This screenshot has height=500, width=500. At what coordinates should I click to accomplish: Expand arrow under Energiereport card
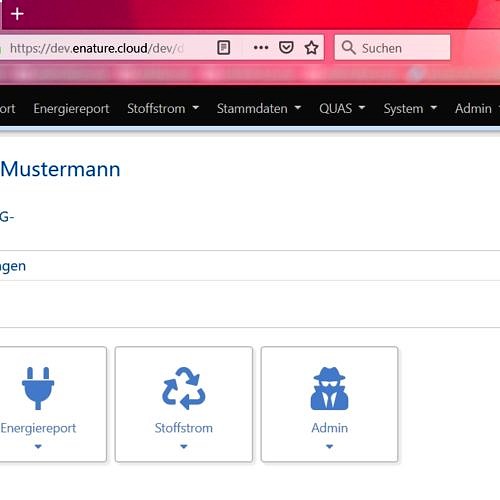38,446
